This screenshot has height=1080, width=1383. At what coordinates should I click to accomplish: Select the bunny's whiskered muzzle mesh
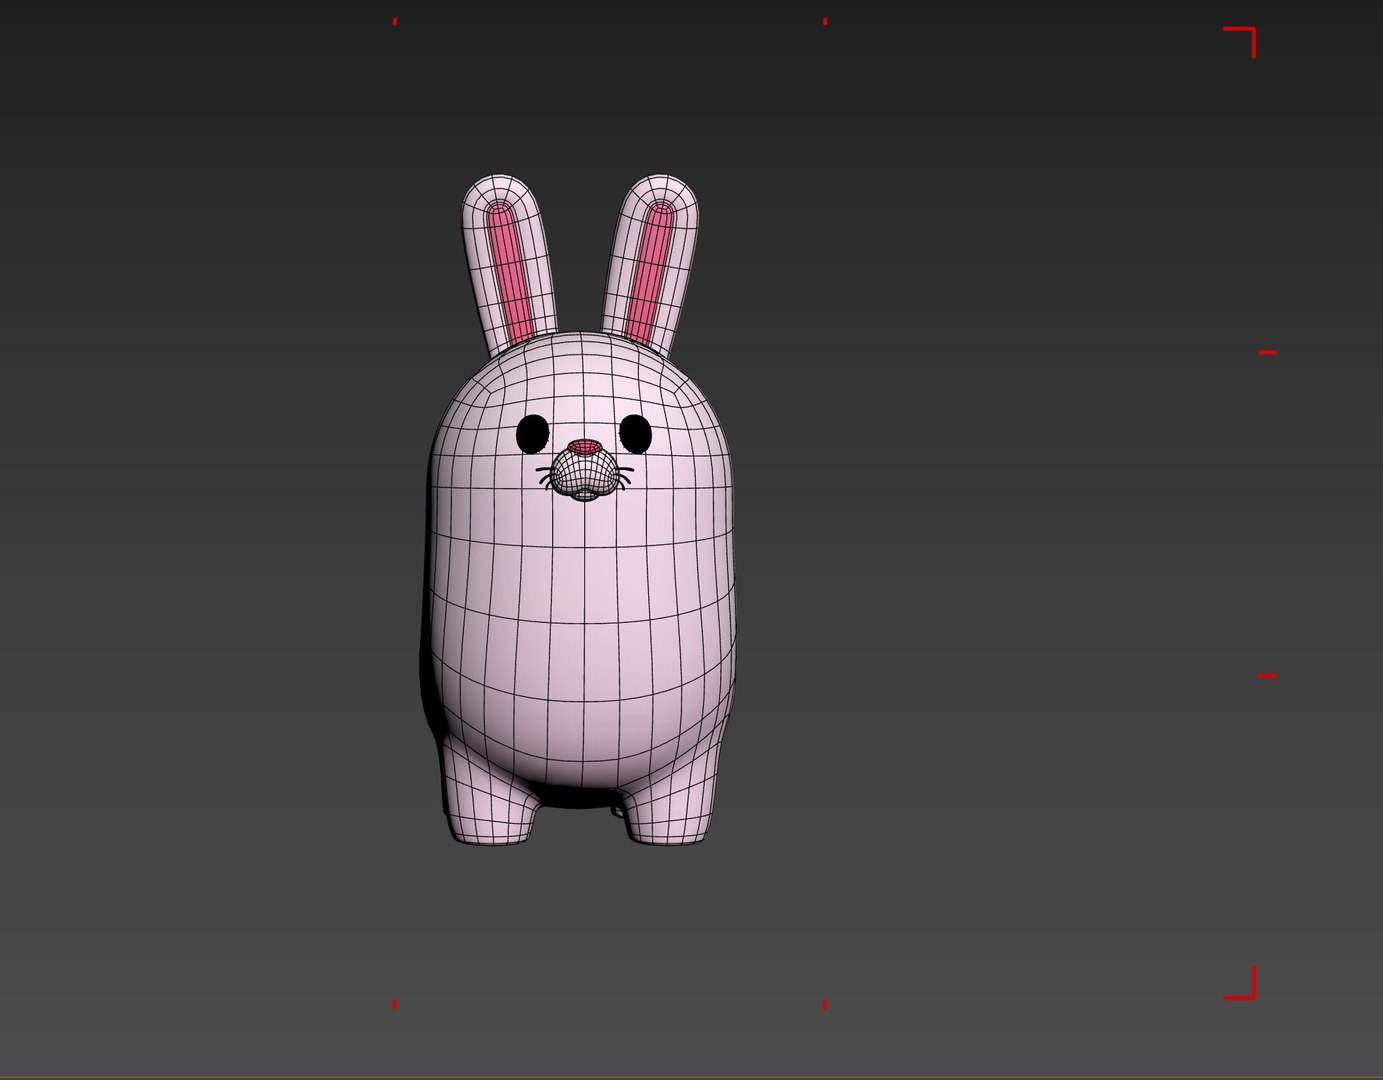coord(584,473)
